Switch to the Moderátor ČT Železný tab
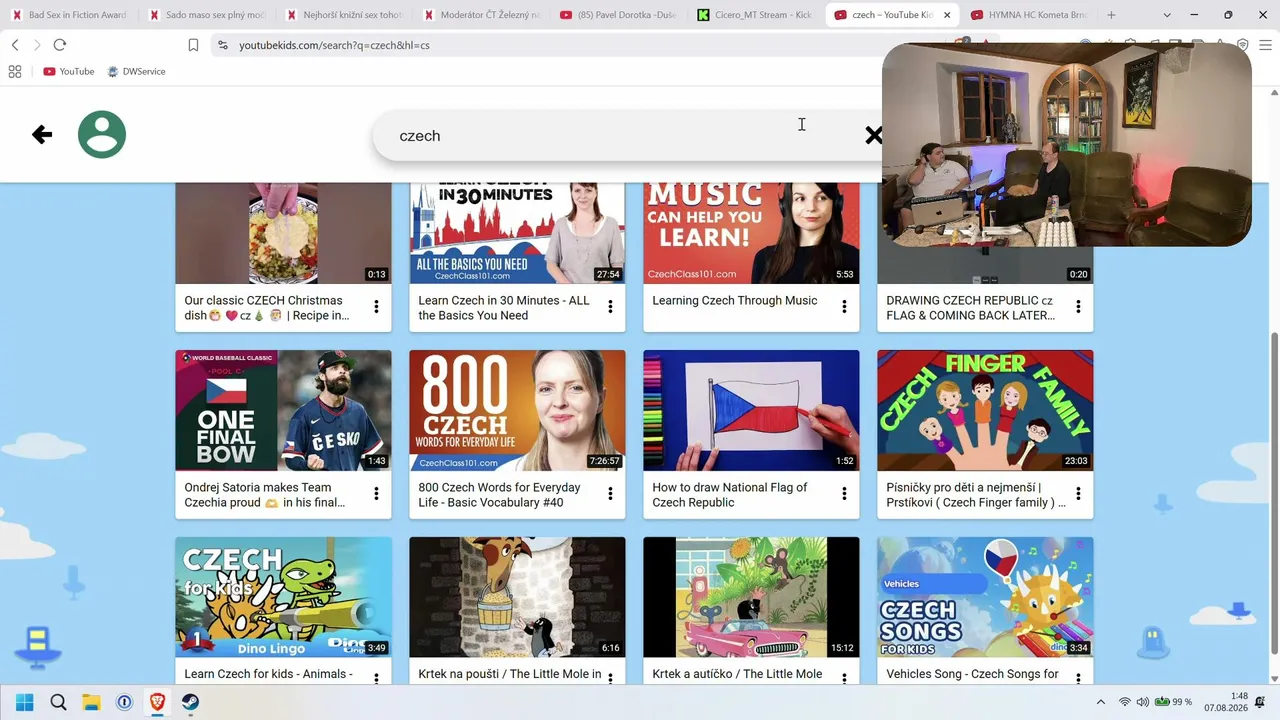Image resolution: width=1280 pixels, height=720 pixels. tap(480, 15)
